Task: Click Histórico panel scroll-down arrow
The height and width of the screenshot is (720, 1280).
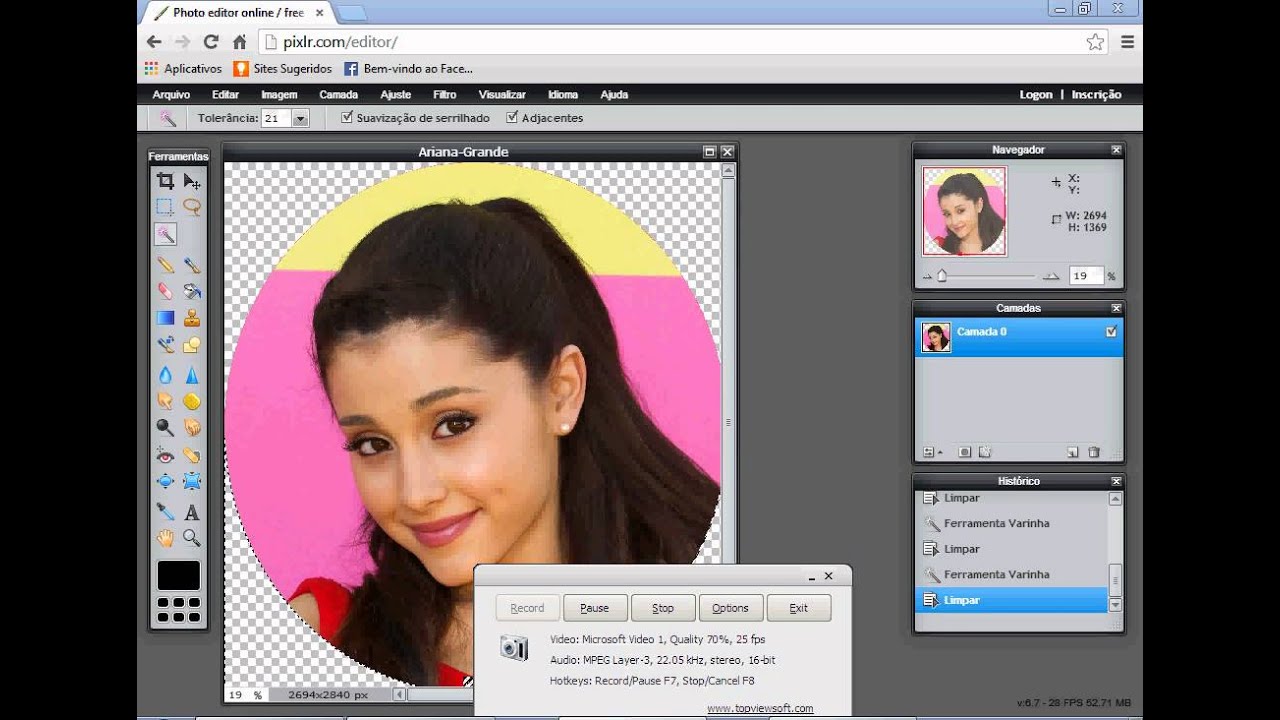Action: tap(1115, 605)
